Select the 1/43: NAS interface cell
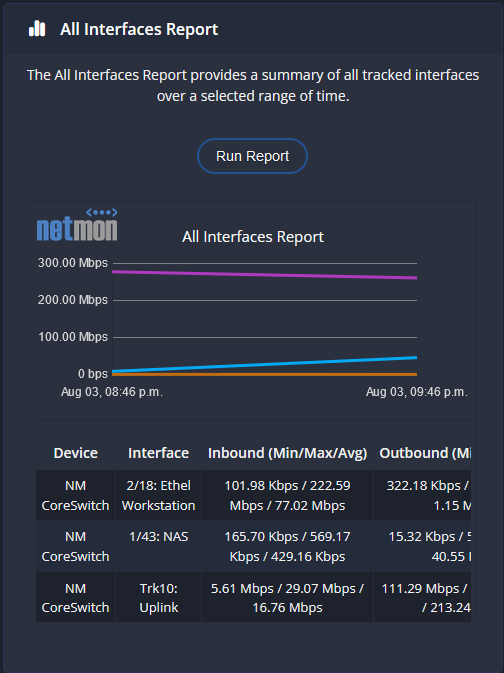The height and width of the screenshot is (673, 504). [158, 546]
